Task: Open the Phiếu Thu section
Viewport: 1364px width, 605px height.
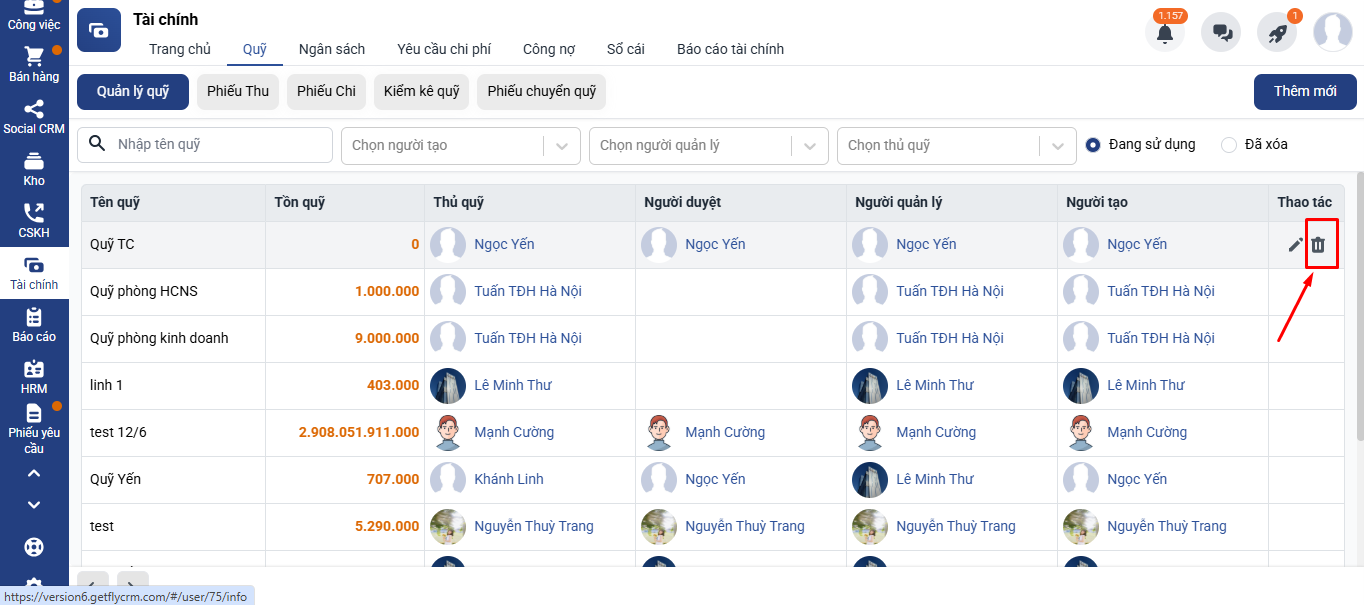Action: click(238, 91)
